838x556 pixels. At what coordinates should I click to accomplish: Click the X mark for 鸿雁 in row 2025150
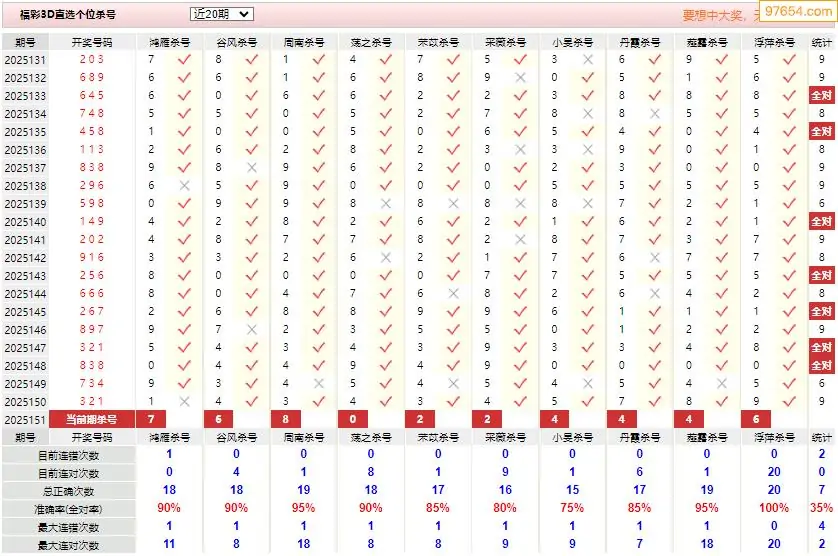(184, 401)
